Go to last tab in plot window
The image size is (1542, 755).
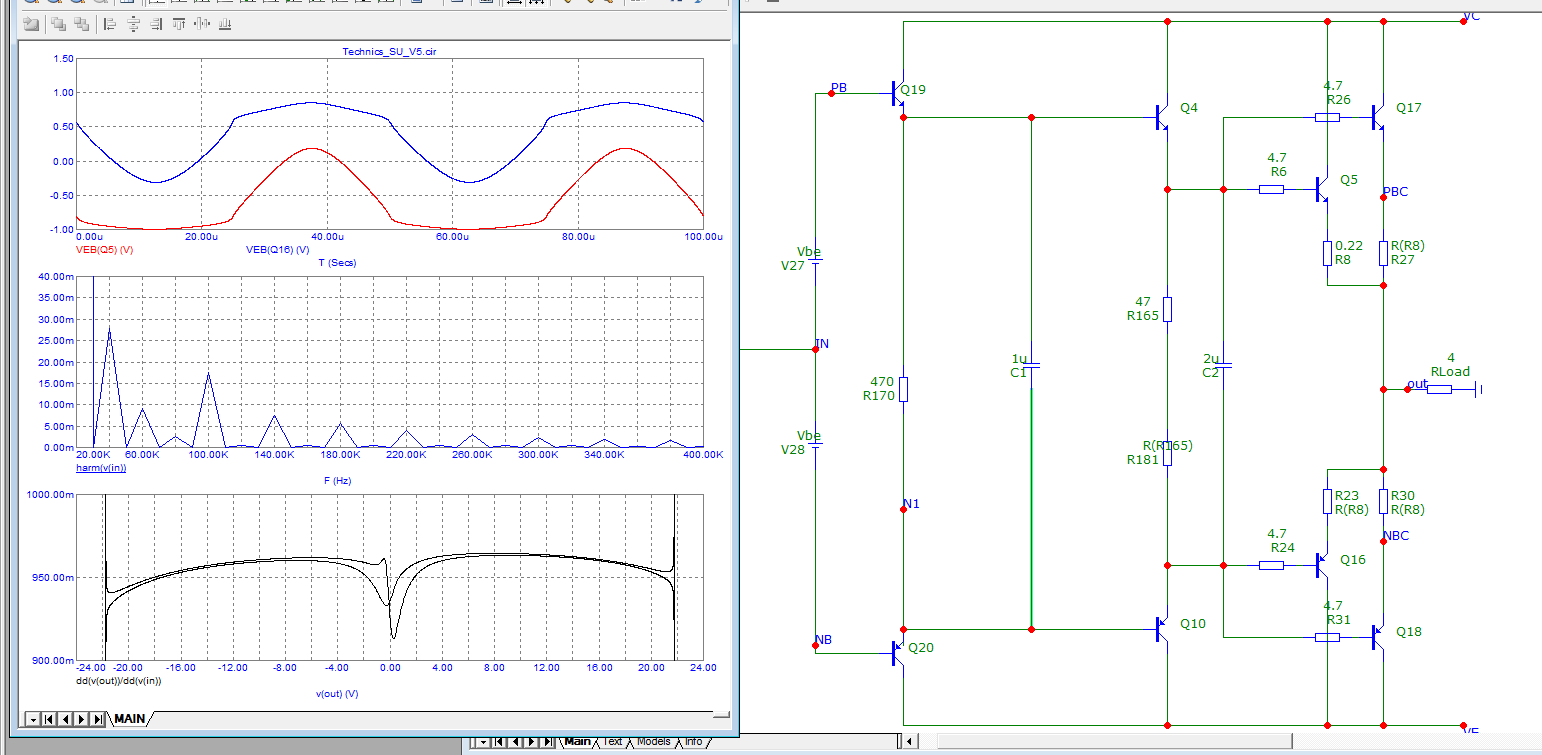pos(97,719)
